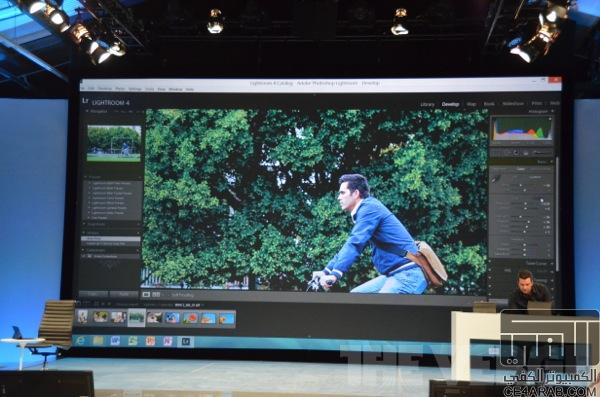Image resolution: width=600 pixels, height=397 pixels.
Task: Click the Lightroom icon in taskbar
Action: coord(186,341)
